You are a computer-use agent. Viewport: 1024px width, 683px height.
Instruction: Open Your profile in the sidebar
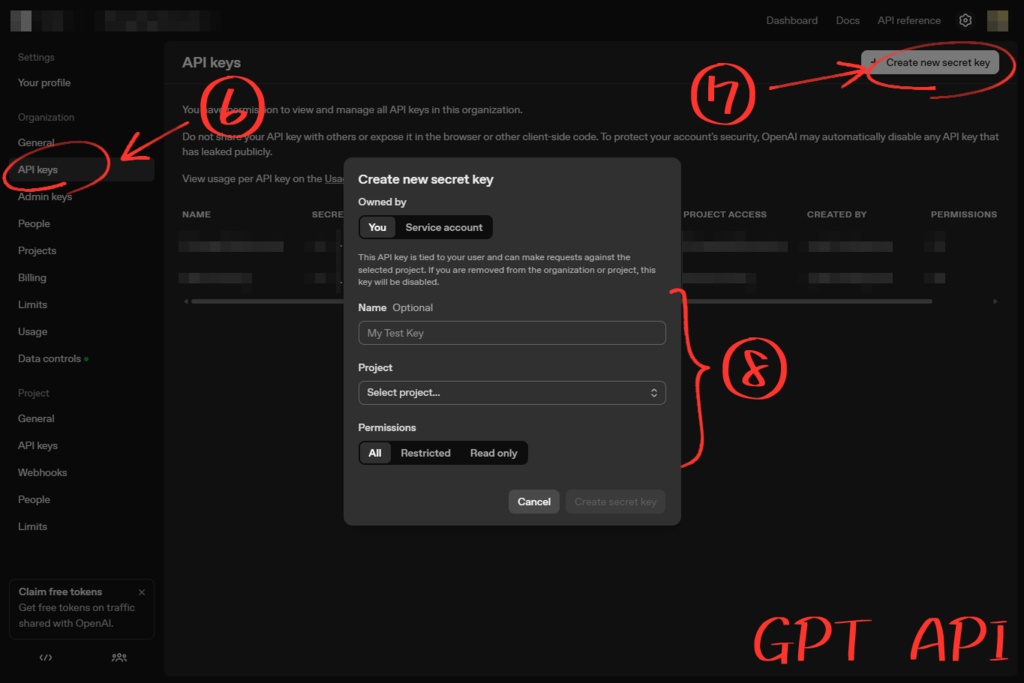point(43,82)
